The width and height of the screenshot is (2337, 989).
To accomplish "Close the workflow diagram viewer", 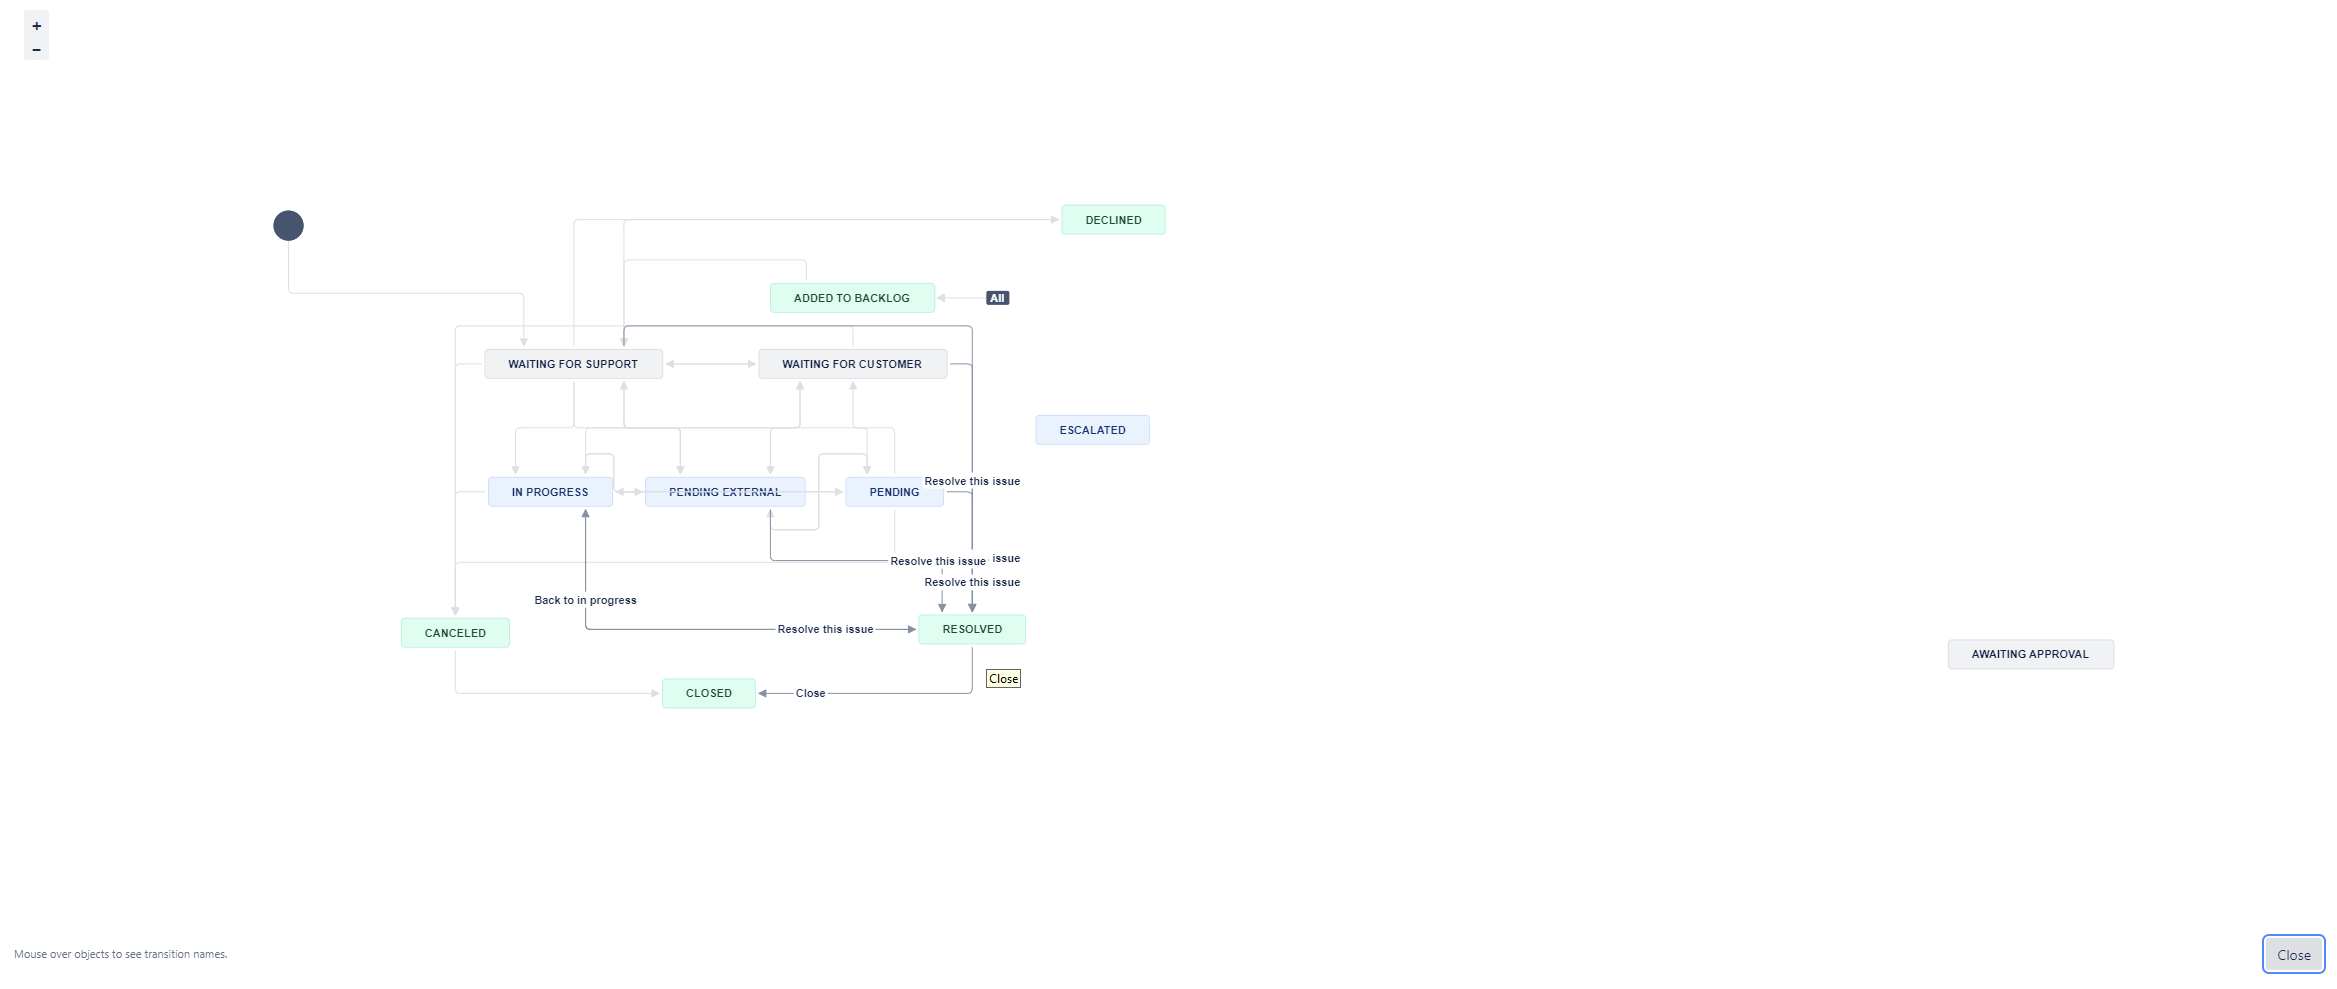I will 2293,954.
